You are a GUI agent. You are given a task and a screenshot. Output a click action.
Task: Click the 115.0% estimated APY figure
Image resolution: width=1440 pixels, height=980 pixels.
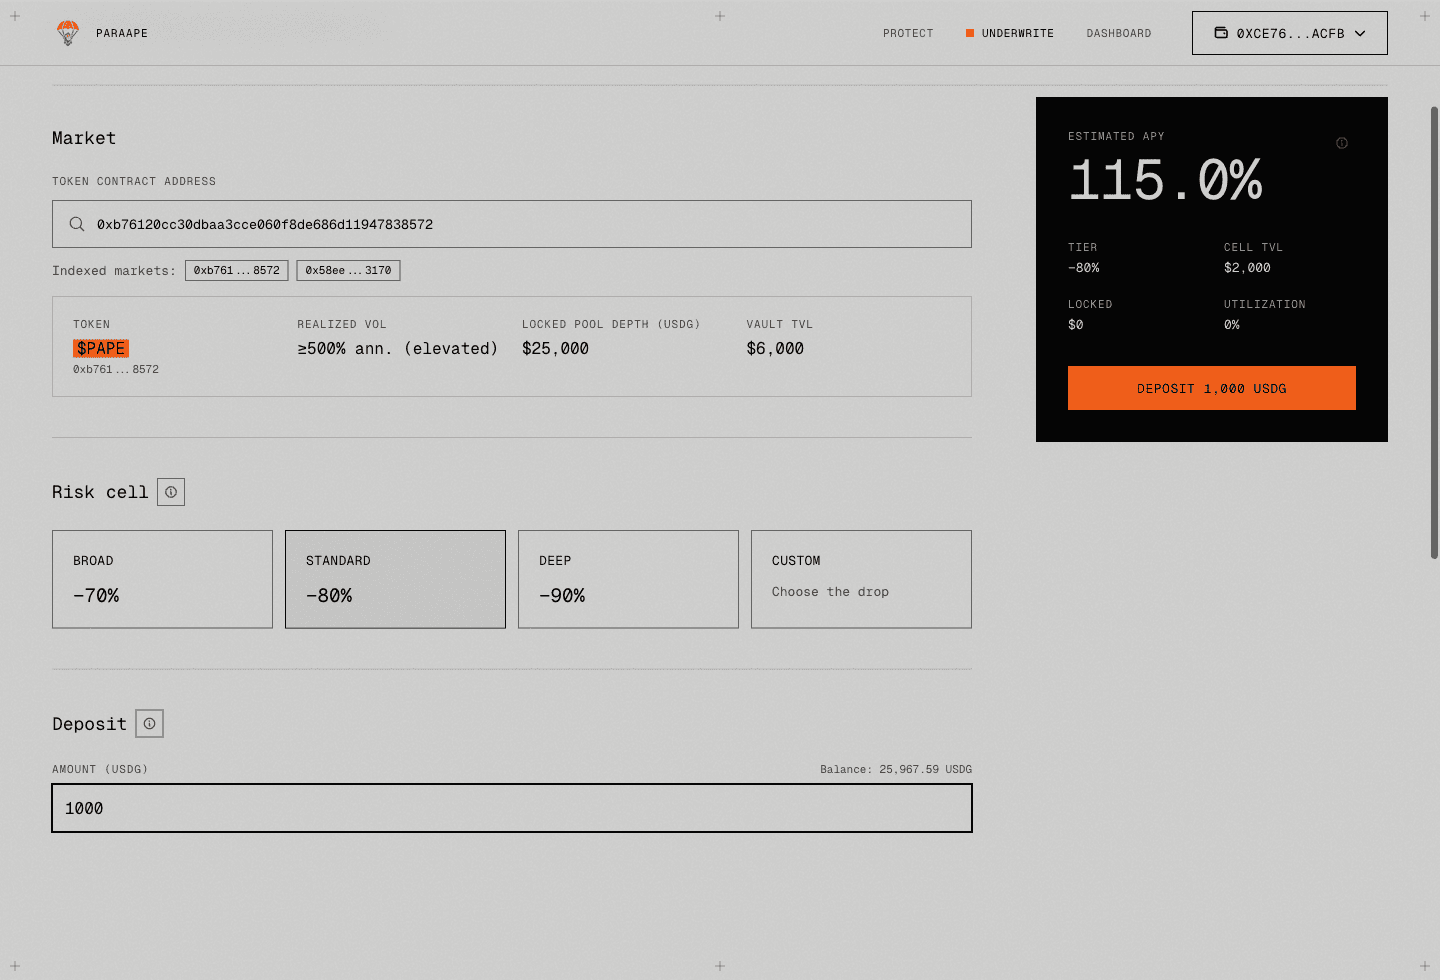[x=1165, y=180]
